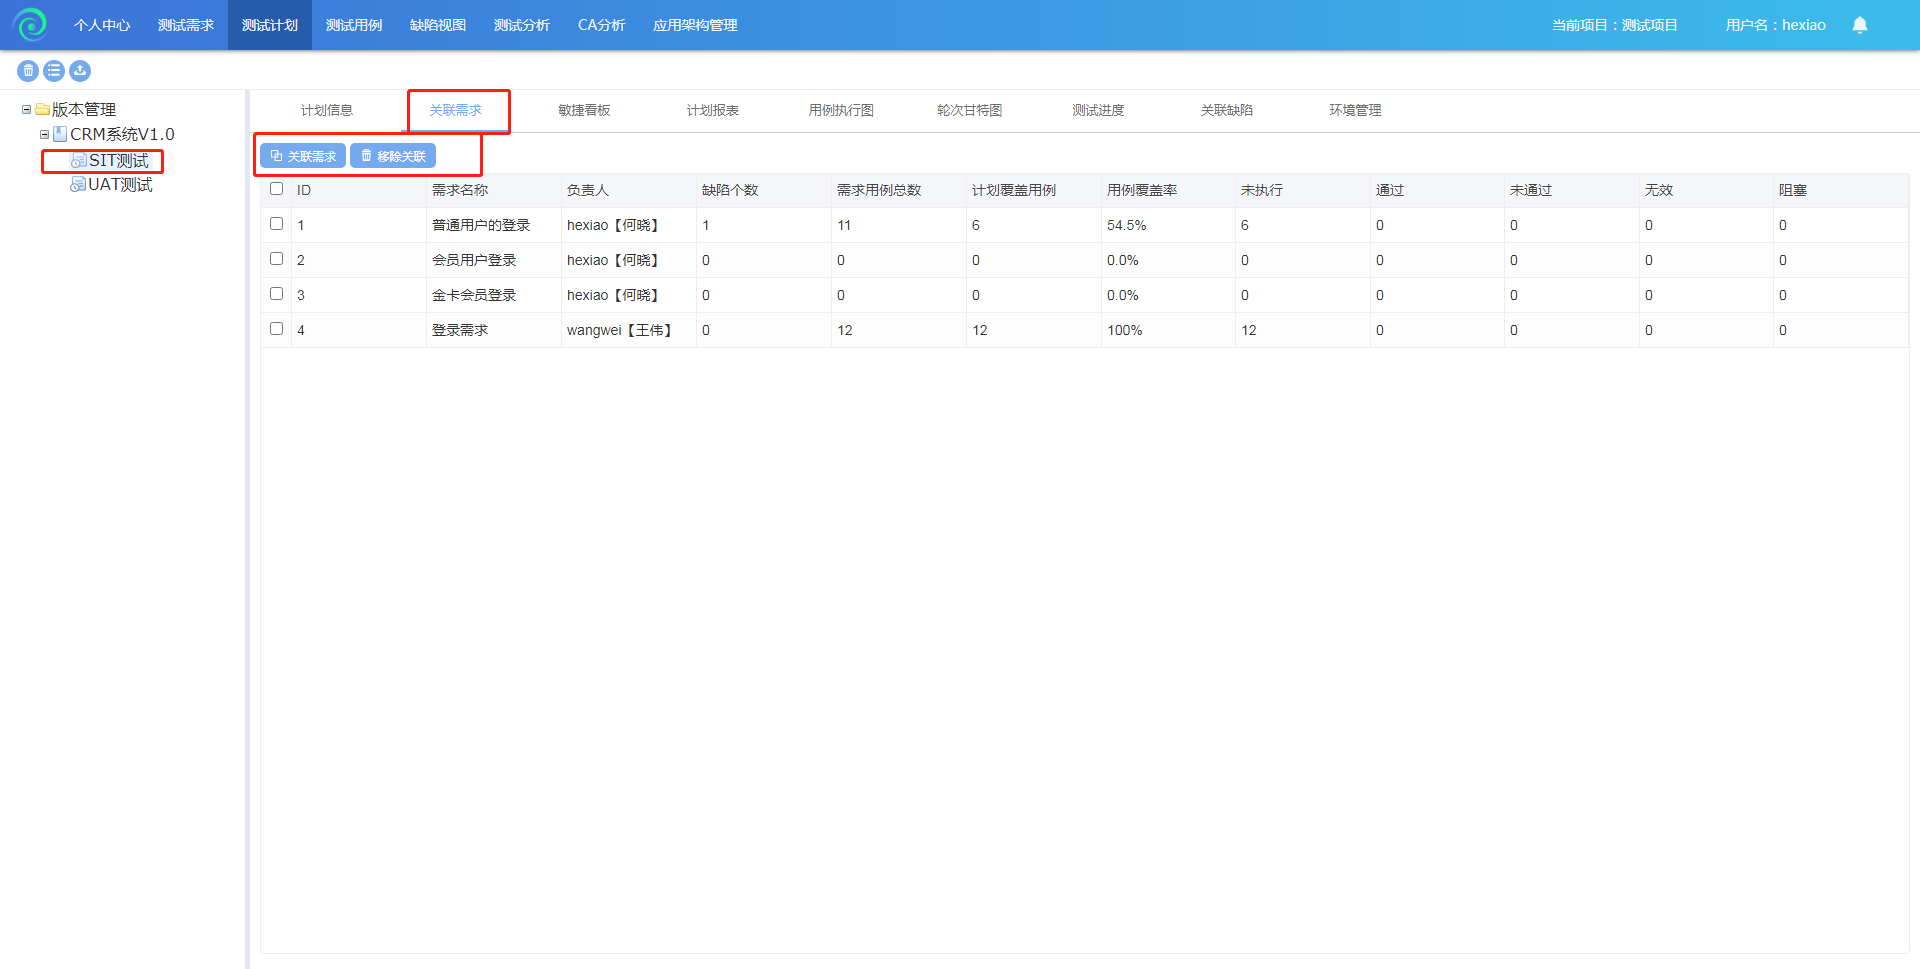Click the 用例覆盖率 column header
Image resolution: width=1920 pixels, height=969 pixels.
pyautogui.click(x=1142, y=190)
